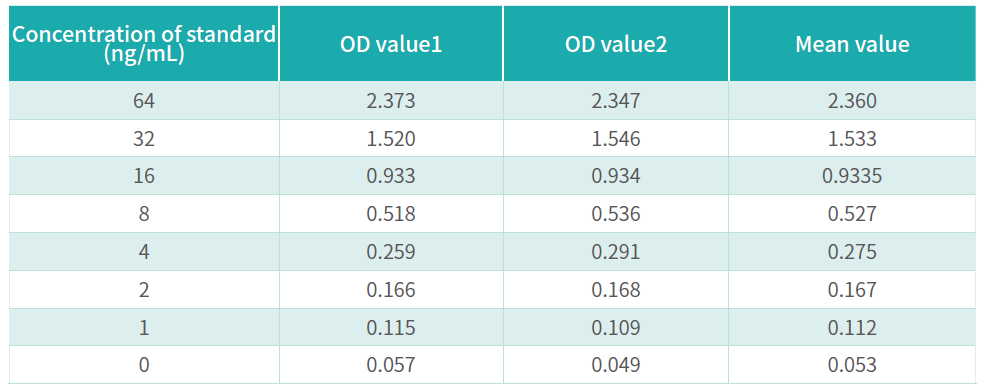Select the concentration cell showing 64

[144, 101]
